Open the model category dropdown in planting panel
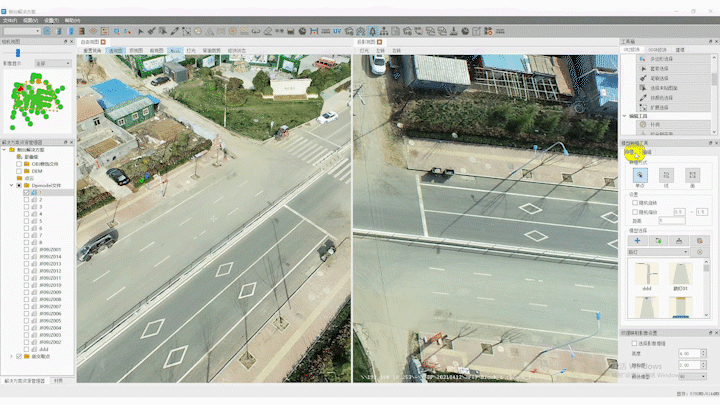The height and width of the screenshot is (405, 720). click(658, 252)
